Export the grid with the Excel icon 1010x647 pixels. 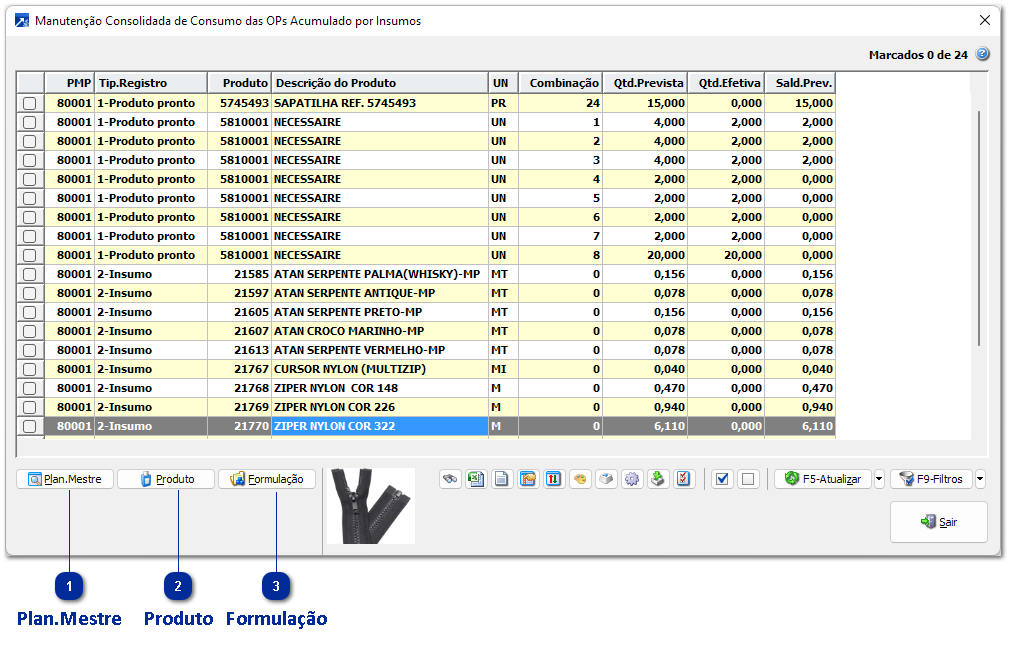click(476, 479)
